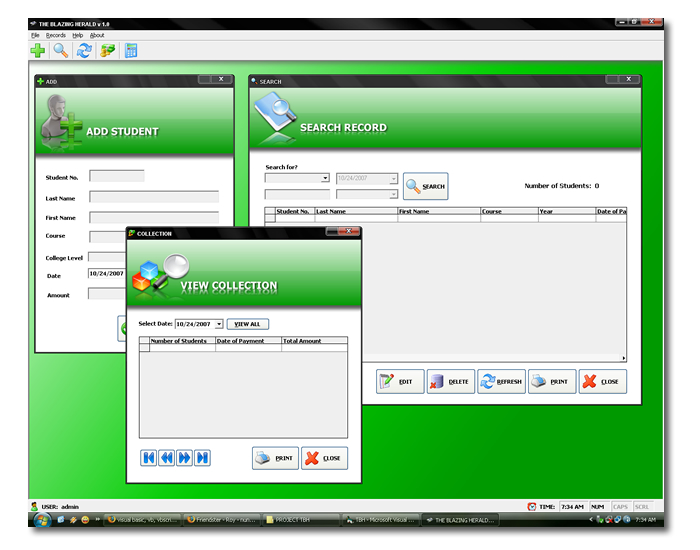Image resolution: width=700 pixels, height=550 pixels.
Task: Click the green plus Add toolbar icon
Action: pyautogui.click(x=38, y=51)
